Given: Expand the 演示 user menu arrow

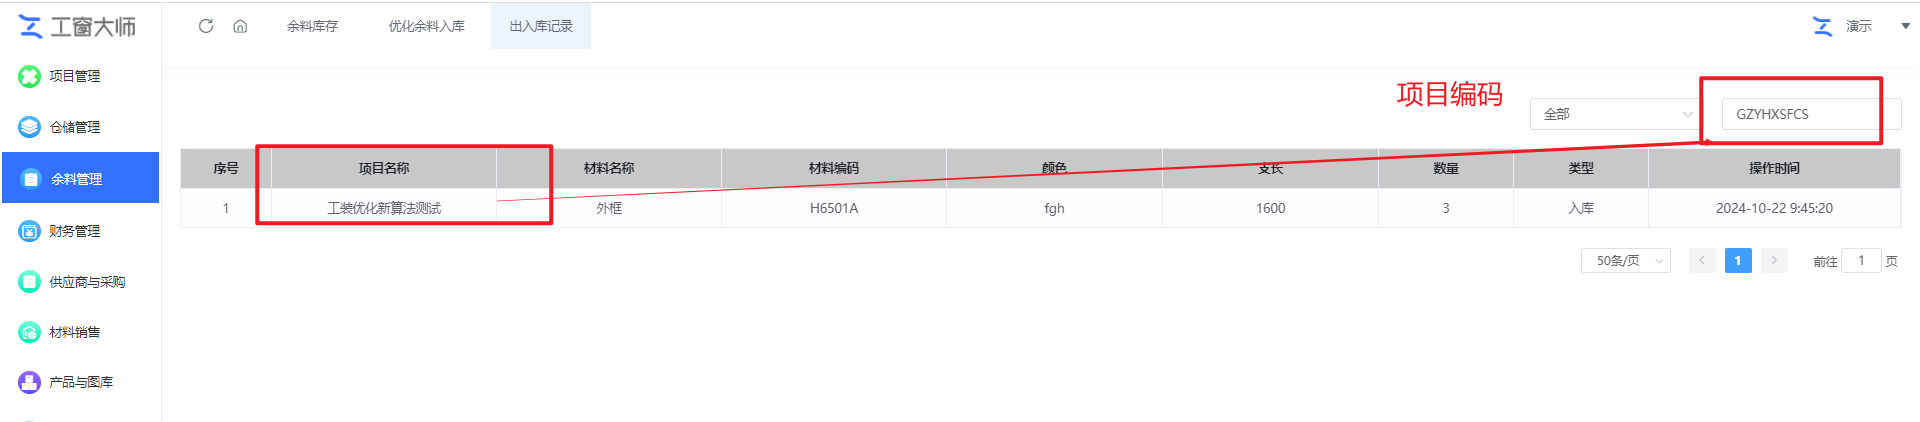Looking at the screenshot, I should pyautogui.click(x=1905, y=26).
